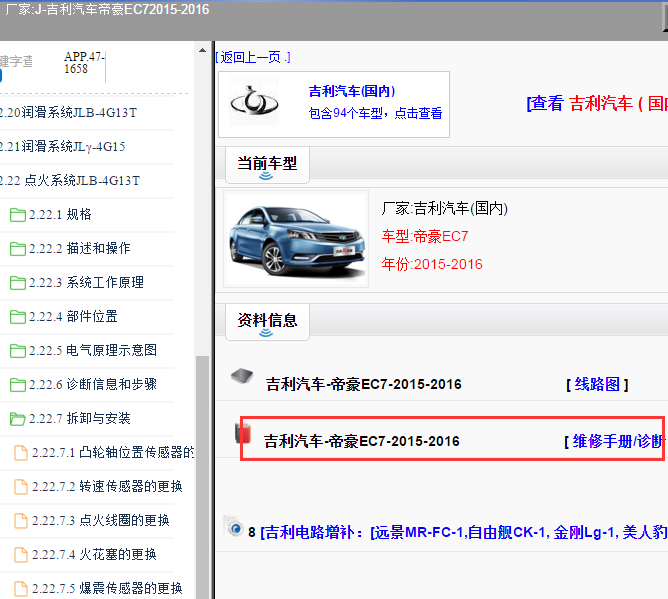This screenshot has width=668, height=599.
Task: Click 包含94个车型，点击查看 link
Action: click(375, 113)
